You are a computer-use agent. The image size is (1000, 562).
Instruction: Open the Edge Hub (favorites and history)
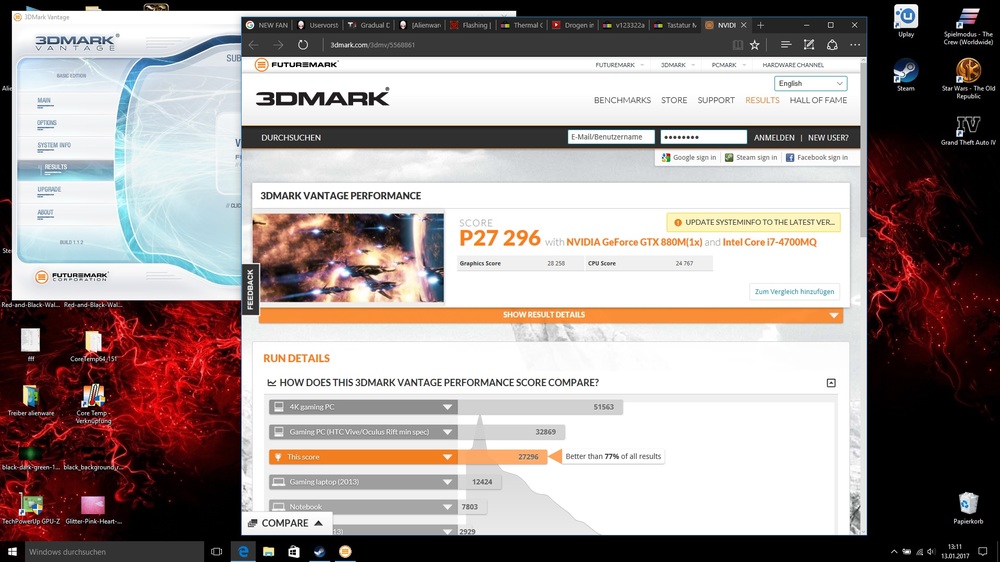786,45
